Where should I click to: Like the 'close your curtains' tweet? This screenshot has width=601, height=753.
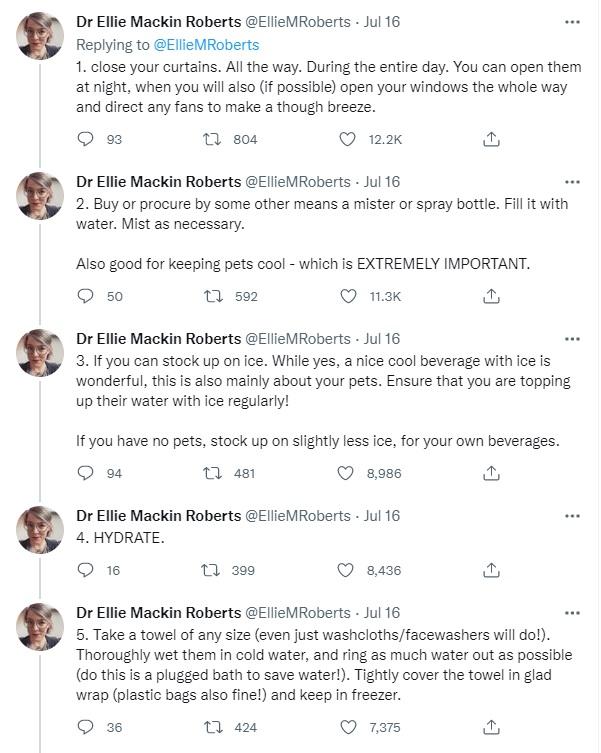click(x=347, y=140)
